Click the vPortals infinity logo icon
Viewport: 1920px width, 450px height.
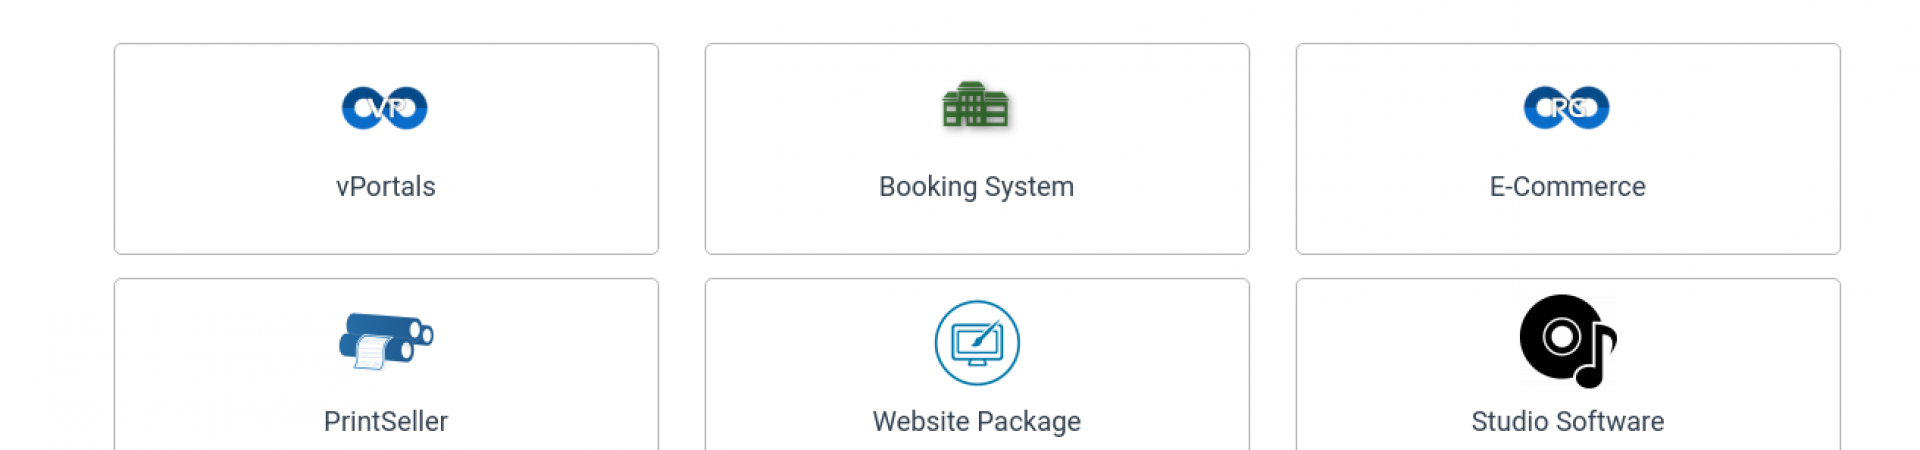pyautogui.click(x=385, y=108)
